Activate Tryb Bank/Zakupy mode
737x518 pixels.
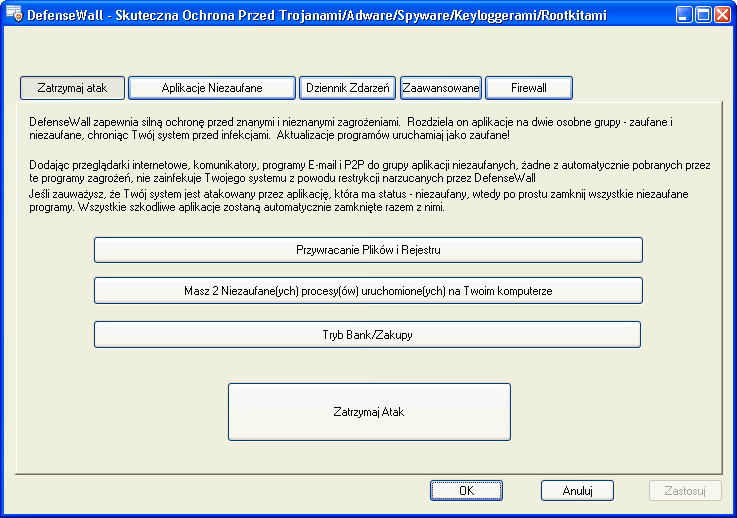pyautogui.click(x=368, y=334)
